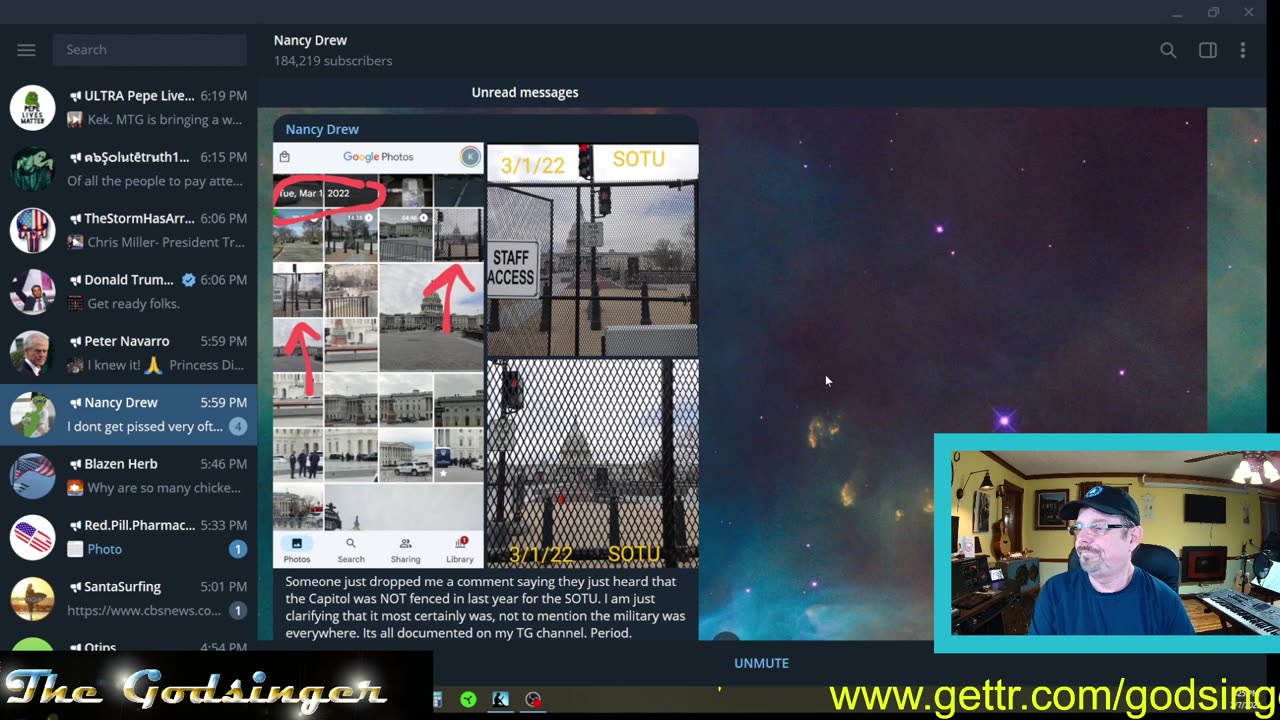This screenshot has height=720, width=1280.
Task: Open the green taskbar app icon
Action: pyautogui.click(x=468, y=700)
